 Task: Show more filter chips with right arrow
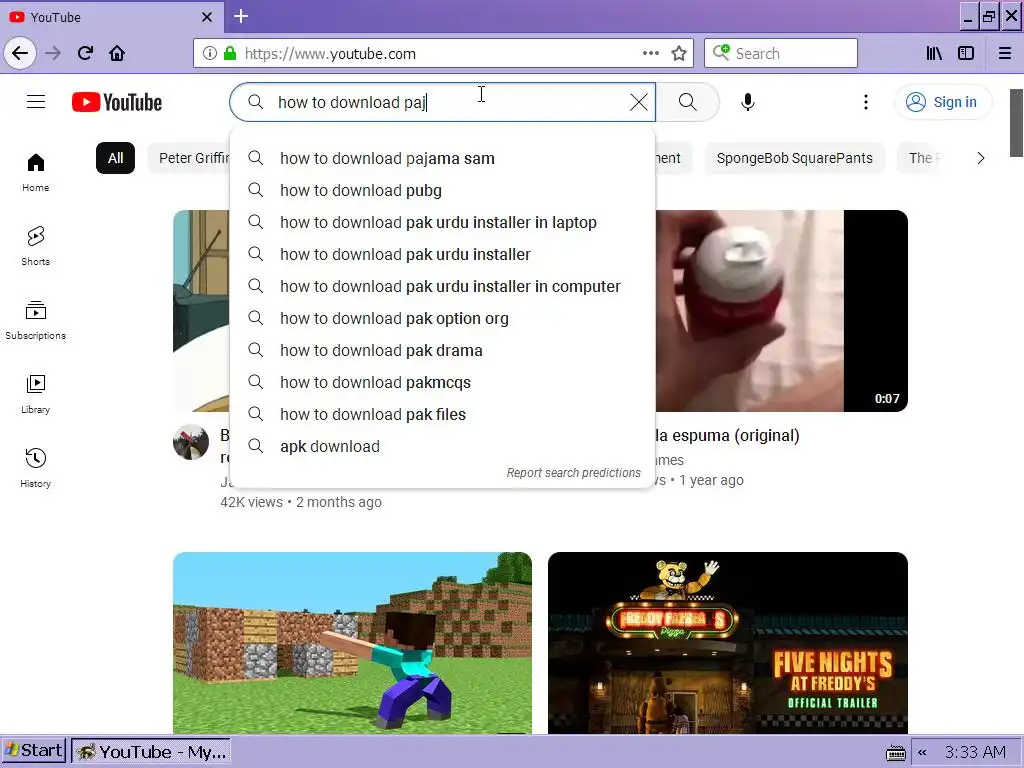click(x=980, y=158)
